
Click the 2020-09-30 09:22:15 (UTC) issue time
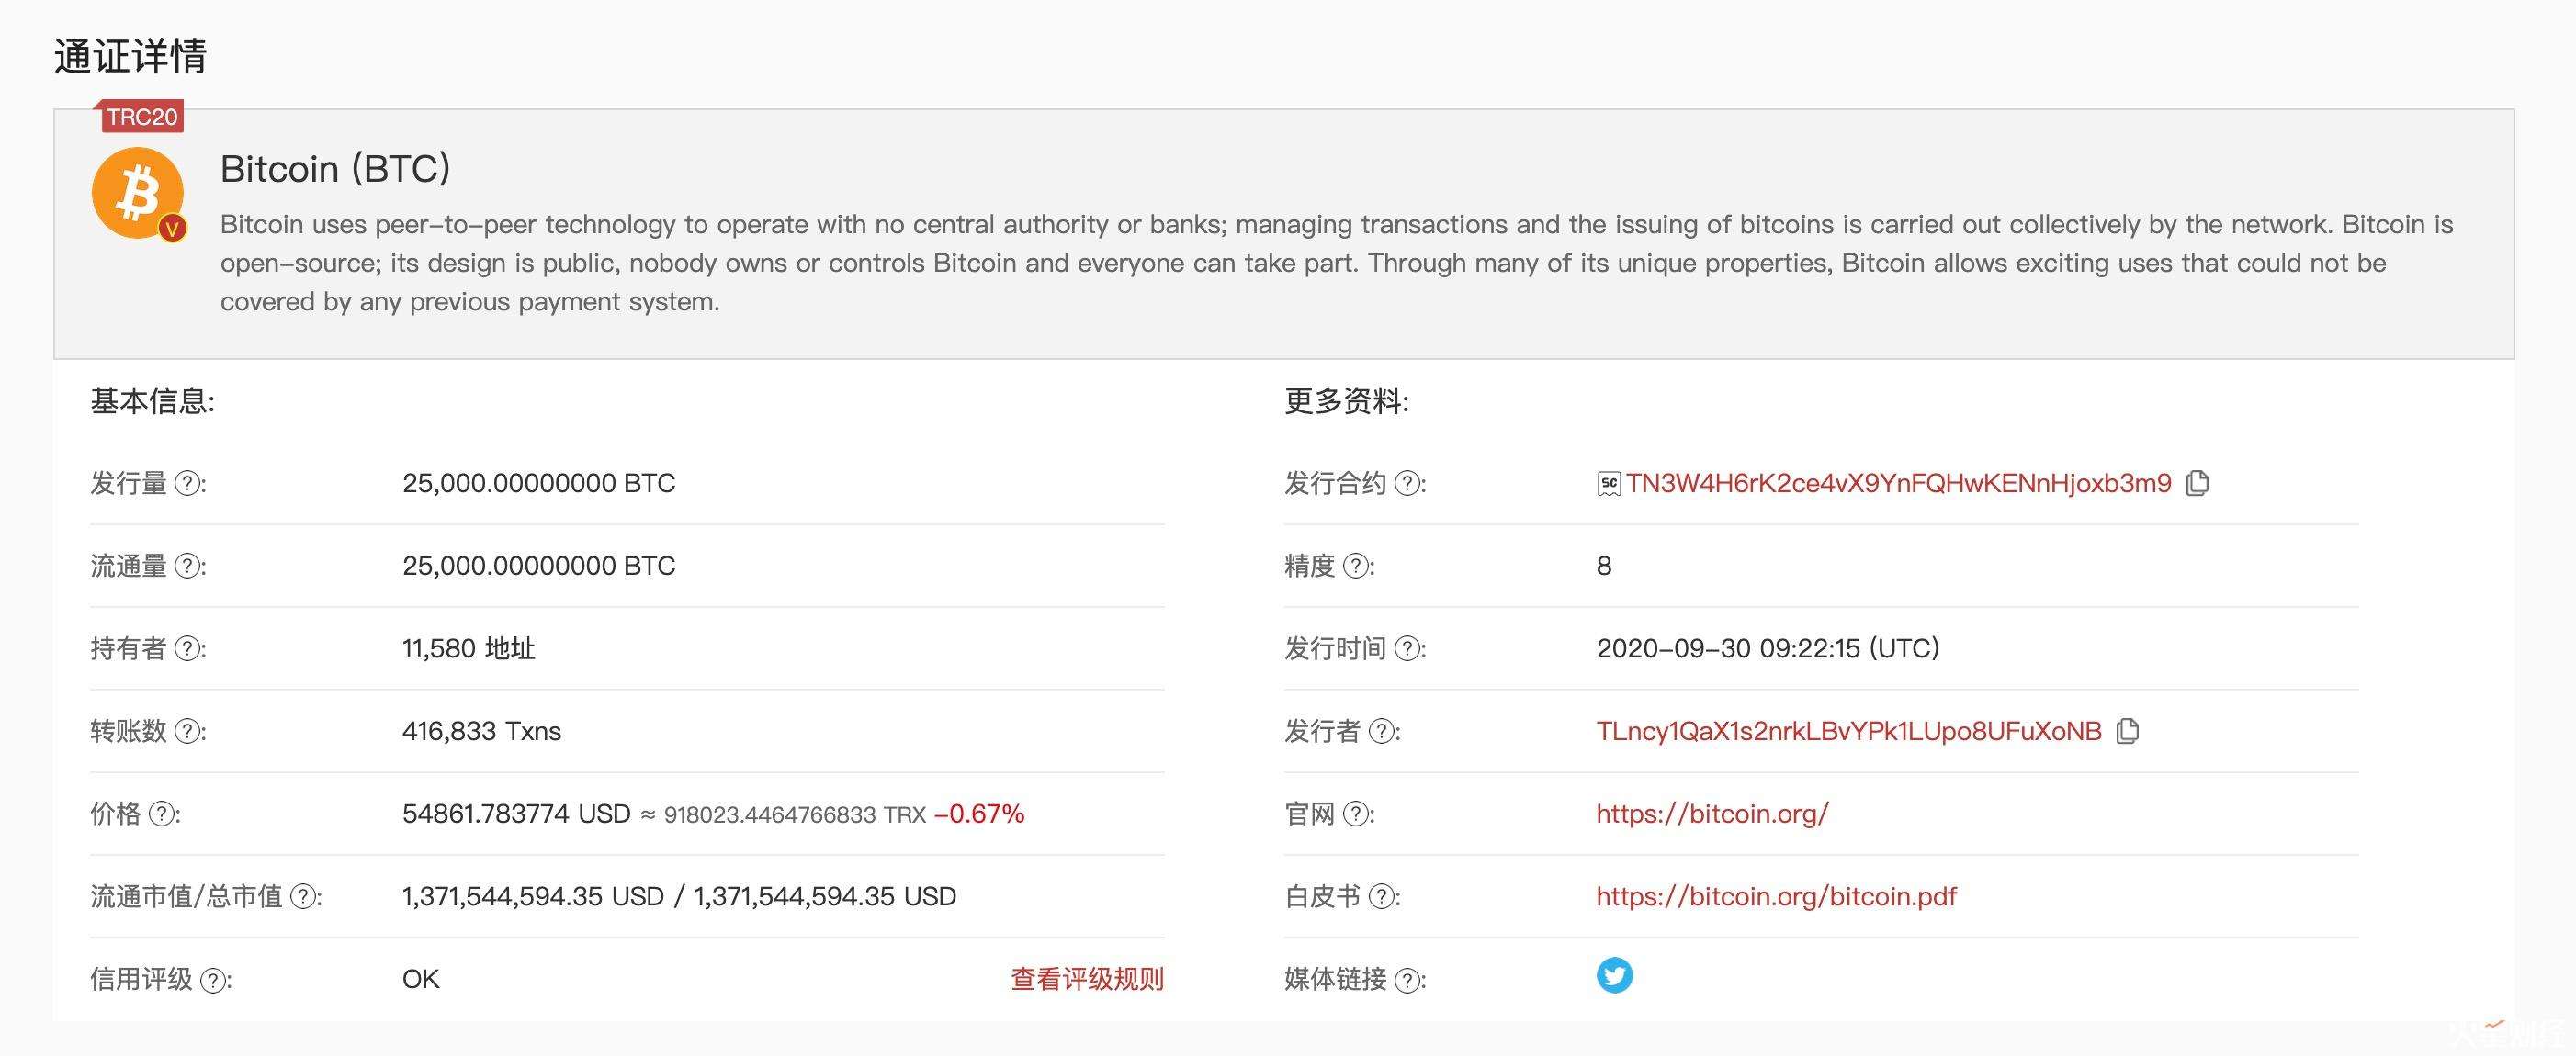pyautogui.click(x=1768, y=649)
